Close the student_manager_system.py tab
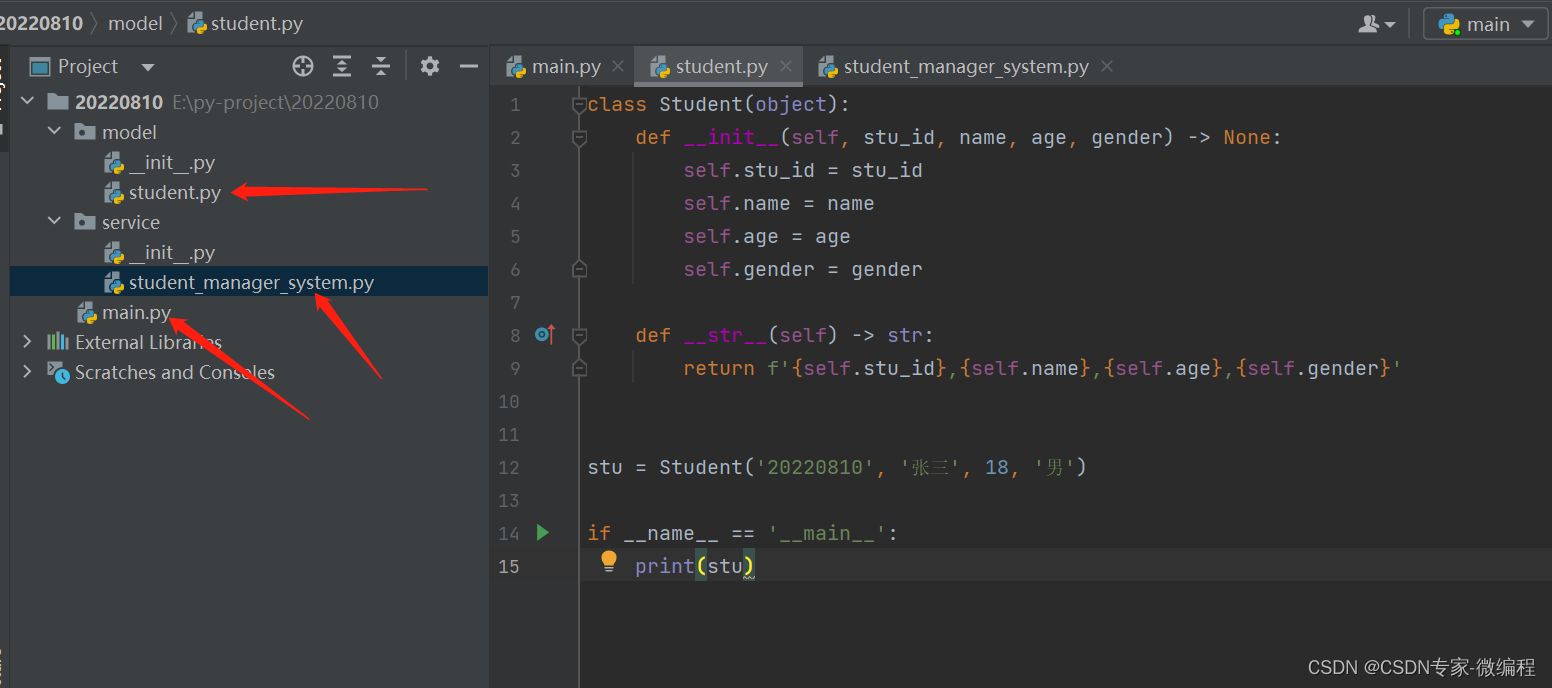The image size is (1552, 688). click(1106, 66)
